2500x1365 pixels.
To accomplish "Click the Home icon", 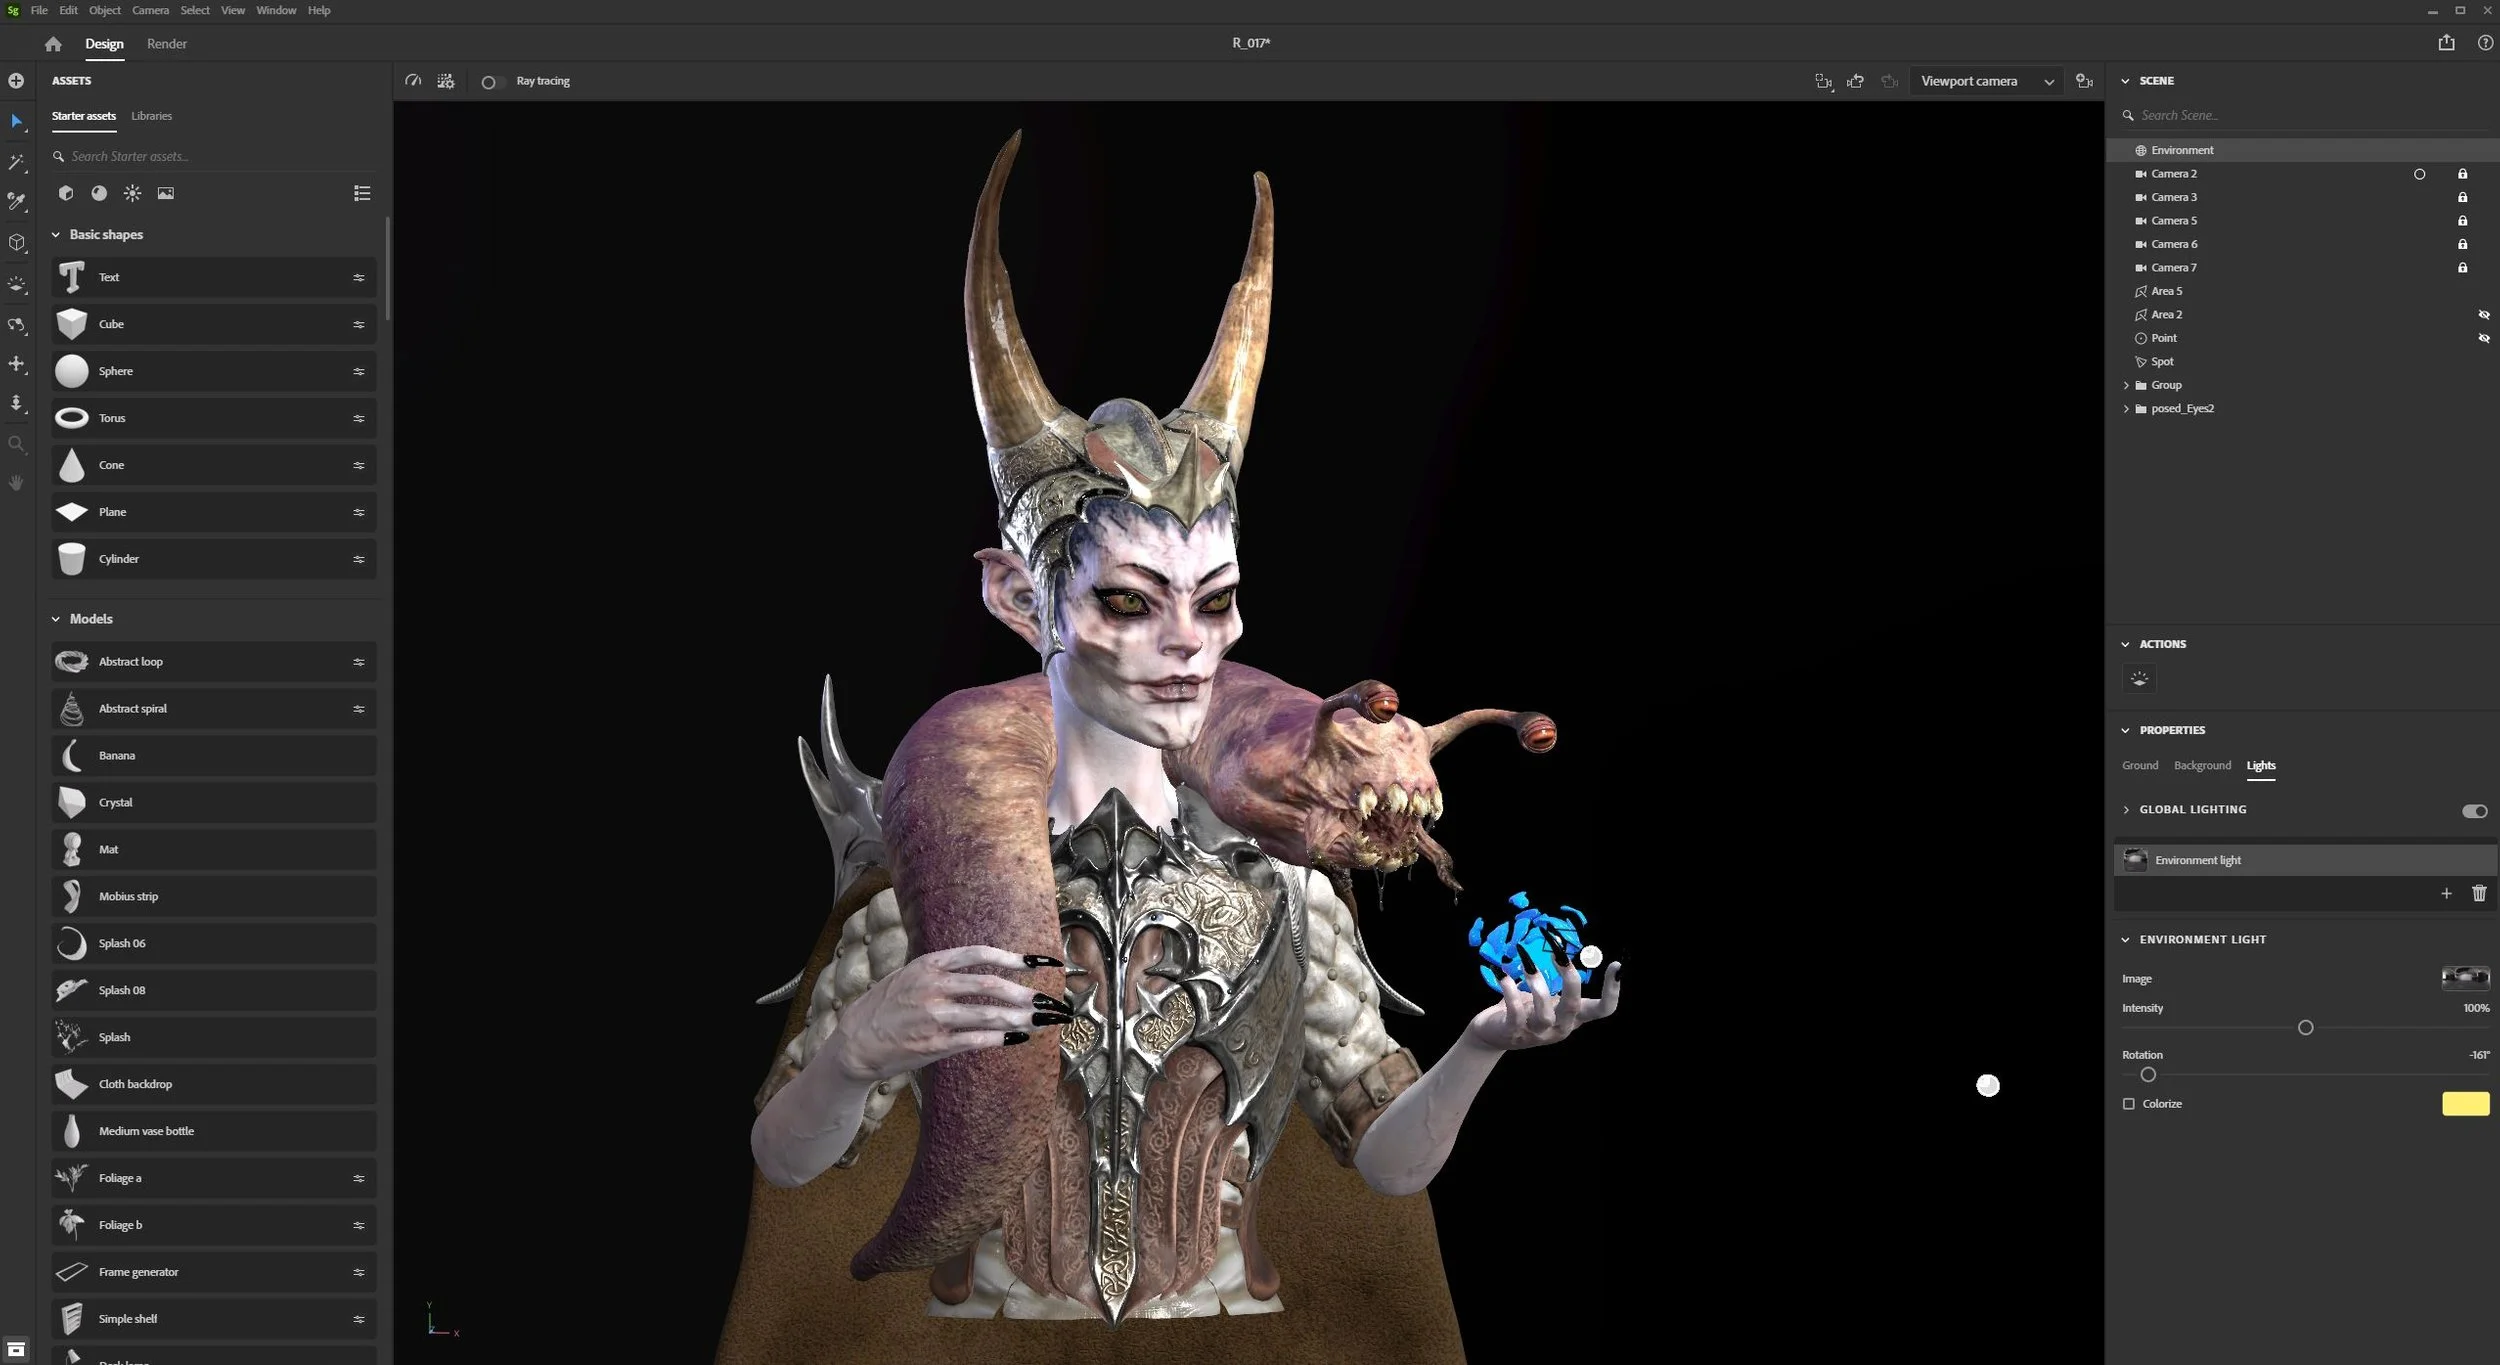I will (x=53, y=44).
